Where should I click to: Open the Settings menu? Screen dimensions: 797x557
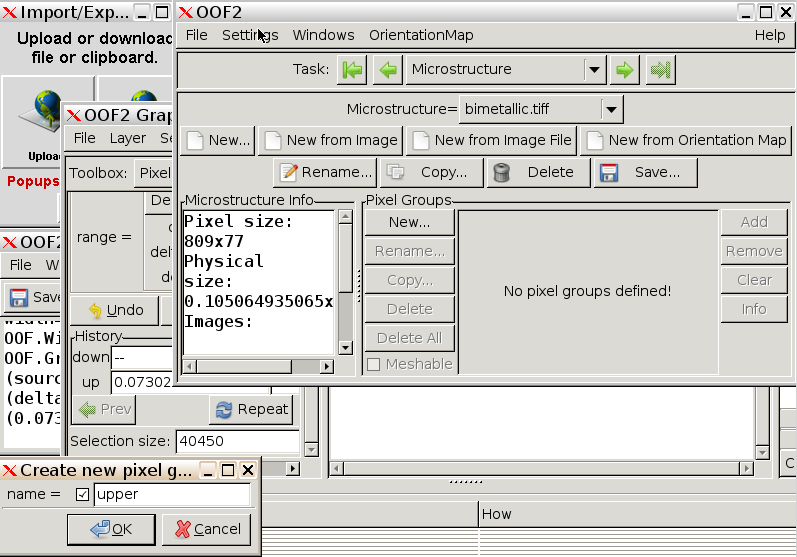click(250, 35)
